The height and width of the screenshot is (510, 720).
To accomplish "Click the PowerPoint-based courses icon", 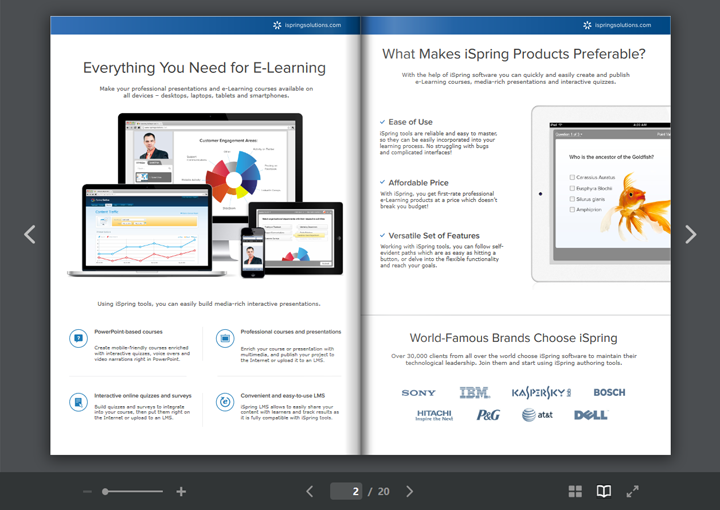I will pyautogui.click(x=79, y=339).
